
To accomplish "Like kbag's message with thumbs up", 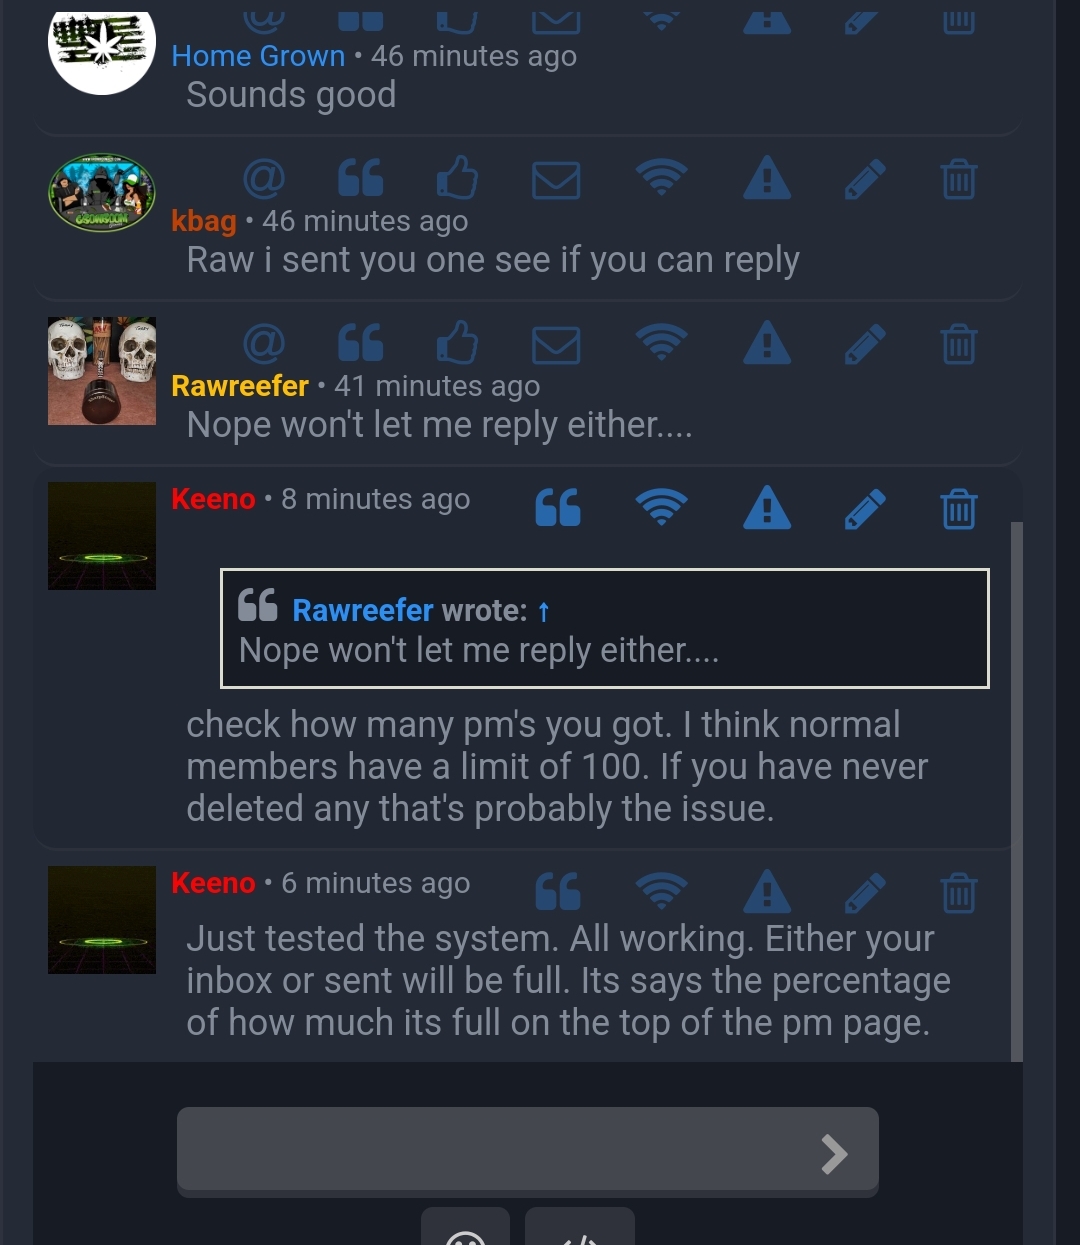I will tap(458, 177).
